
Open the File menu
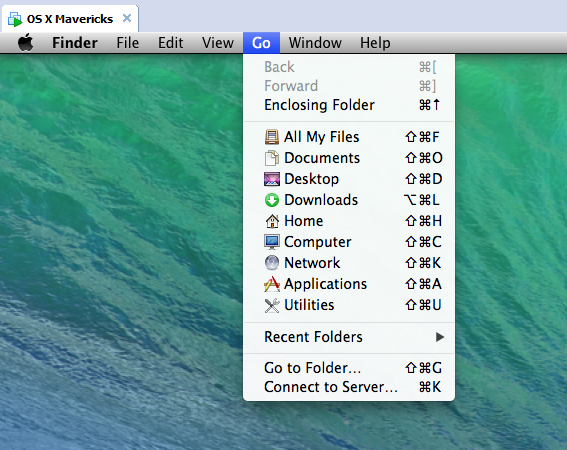pos(128,43)
